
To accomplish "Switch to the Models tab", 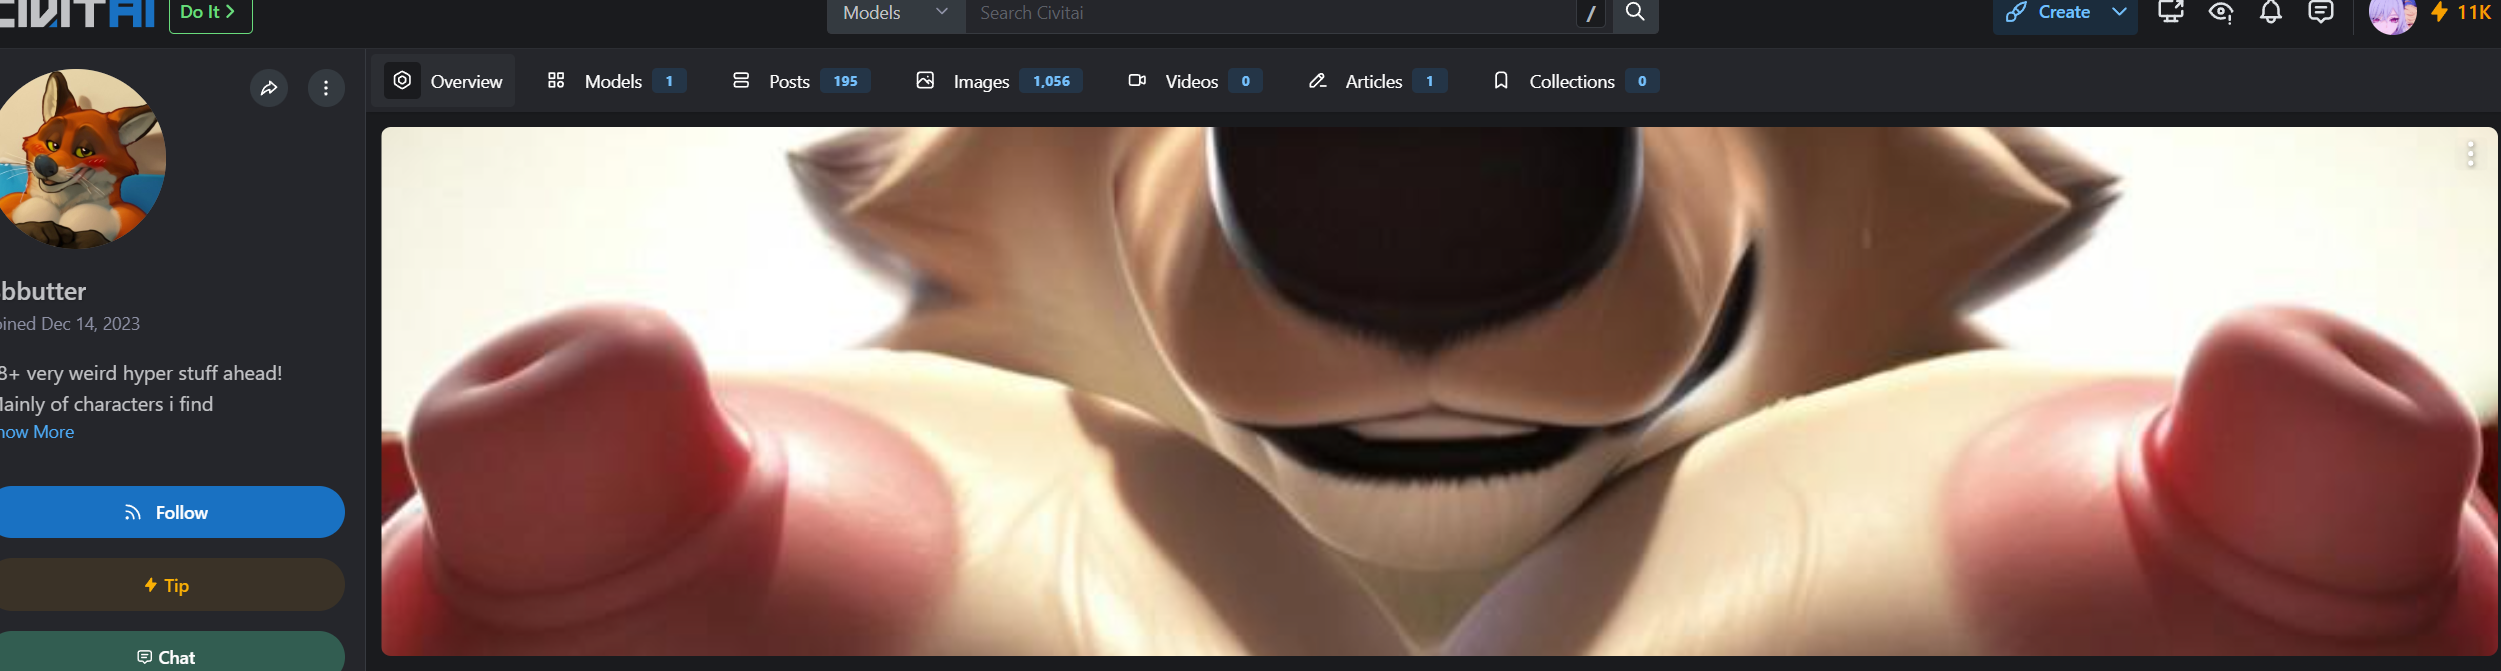I will click(616, 81).
